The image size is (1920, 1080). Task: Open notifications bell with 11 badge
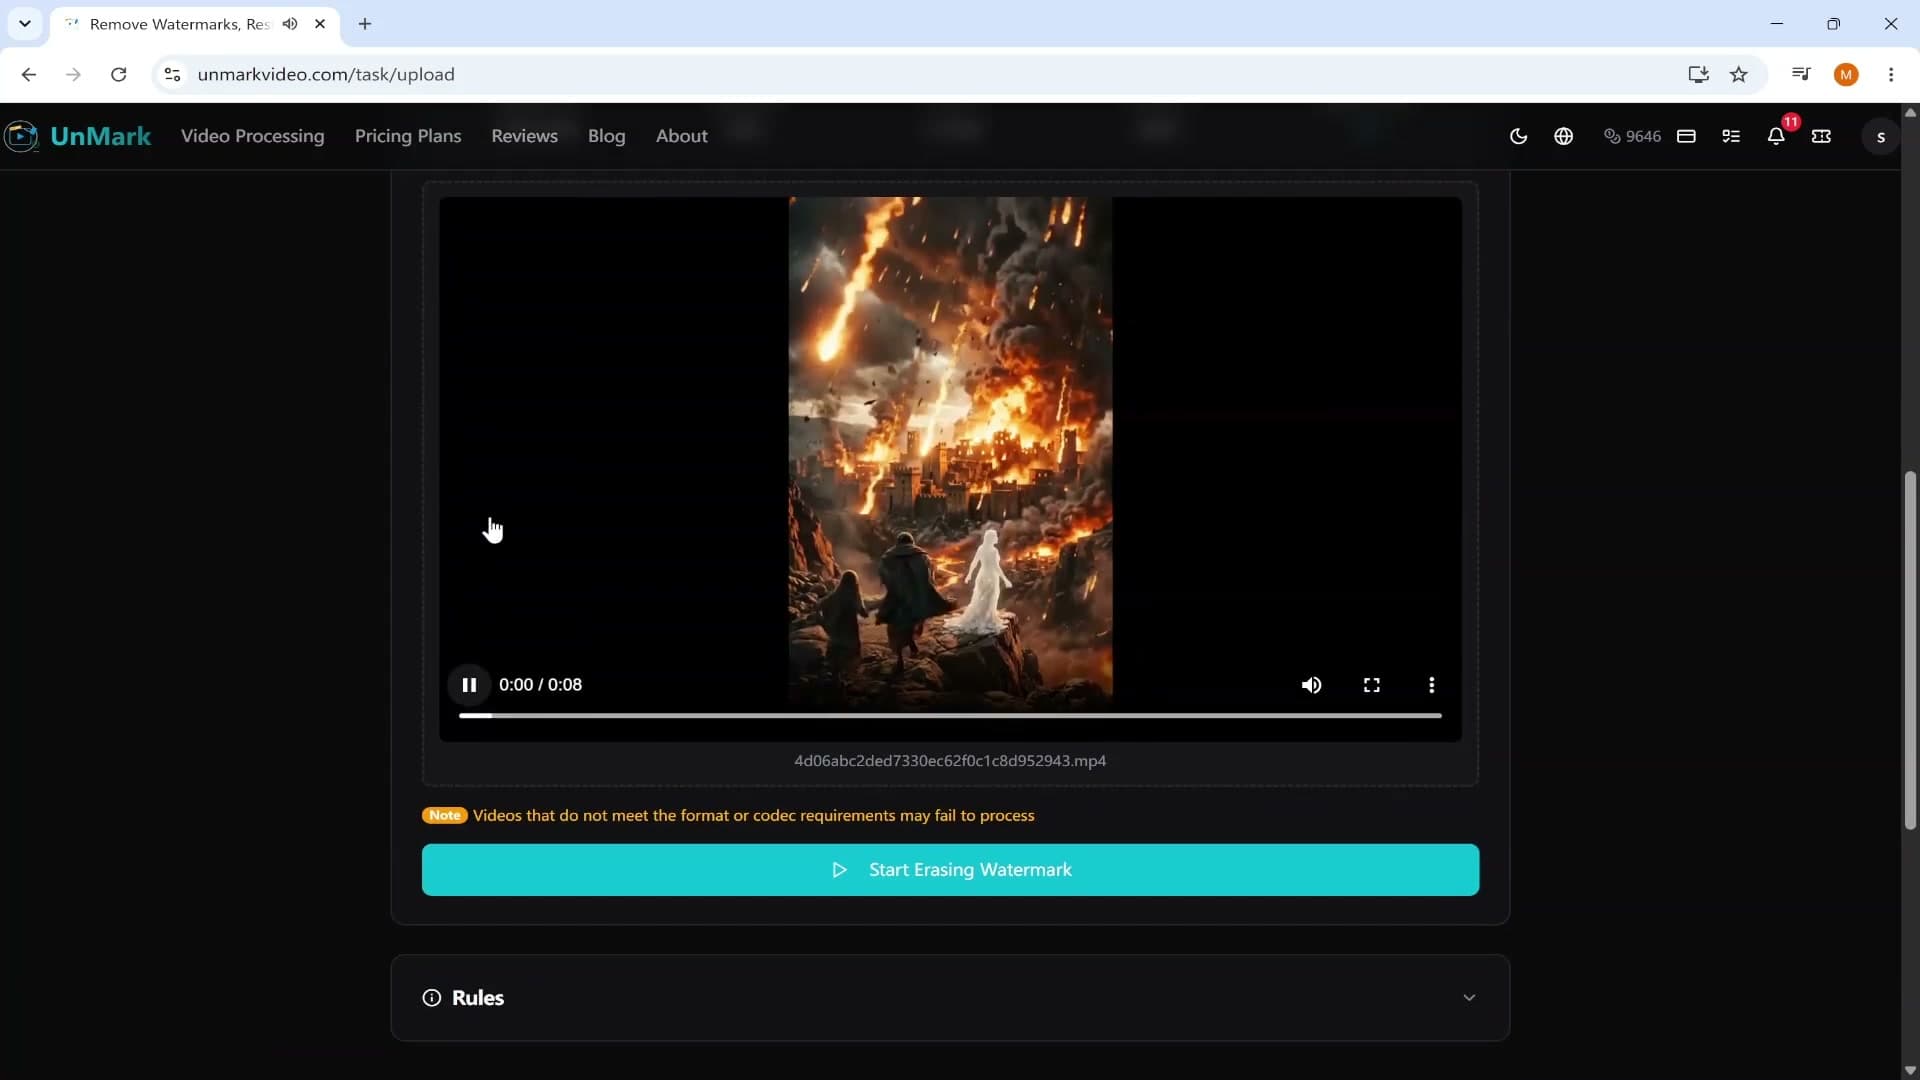pyautogui.click(x=1777, y=136)
